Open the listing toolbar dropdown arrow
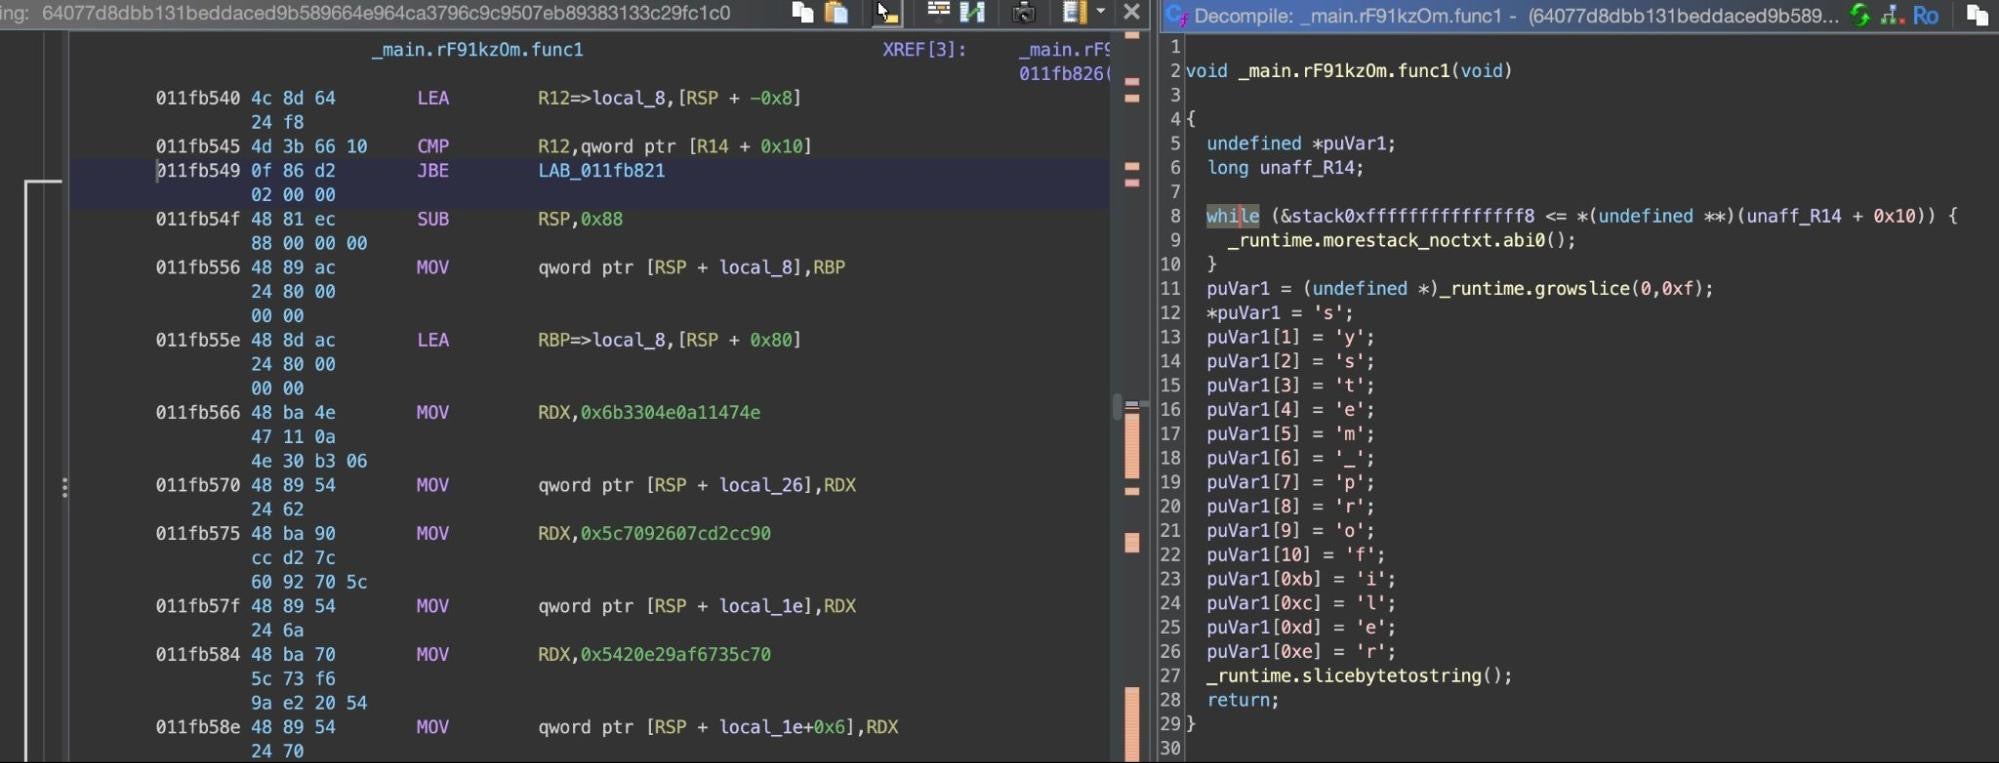 (1101, 12)
